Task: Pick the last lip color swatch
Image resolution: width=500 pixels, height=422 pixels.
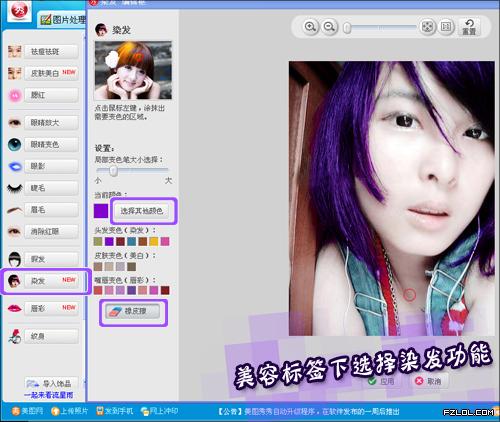Action: pyautogui.click(x=165, y=290)
